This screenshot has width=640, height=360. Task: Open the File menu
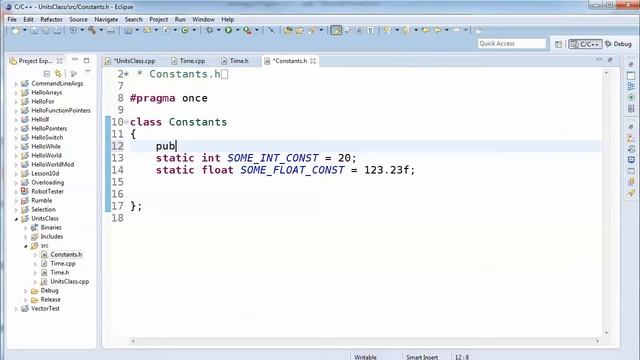pyautogui.click(x=12, y=19)
